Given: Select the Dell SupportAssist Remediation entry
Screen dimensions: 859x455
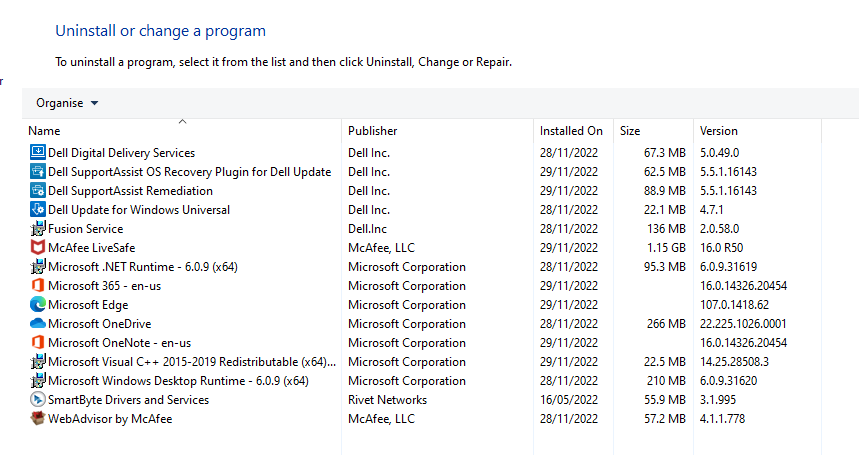Looking at the screenshot, I should 130,191.
